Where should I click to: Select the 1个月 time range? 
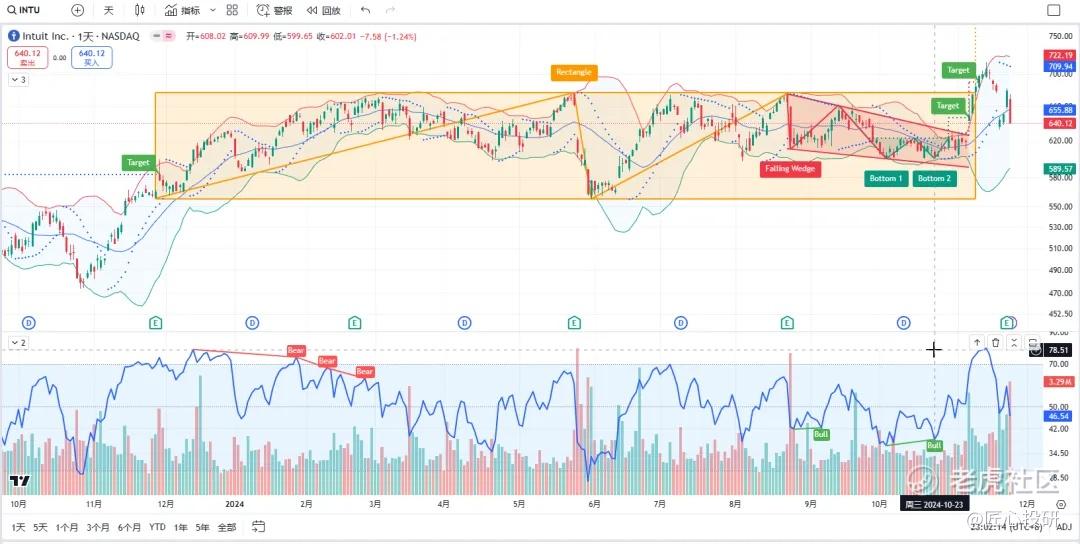[x=67, y=527]
